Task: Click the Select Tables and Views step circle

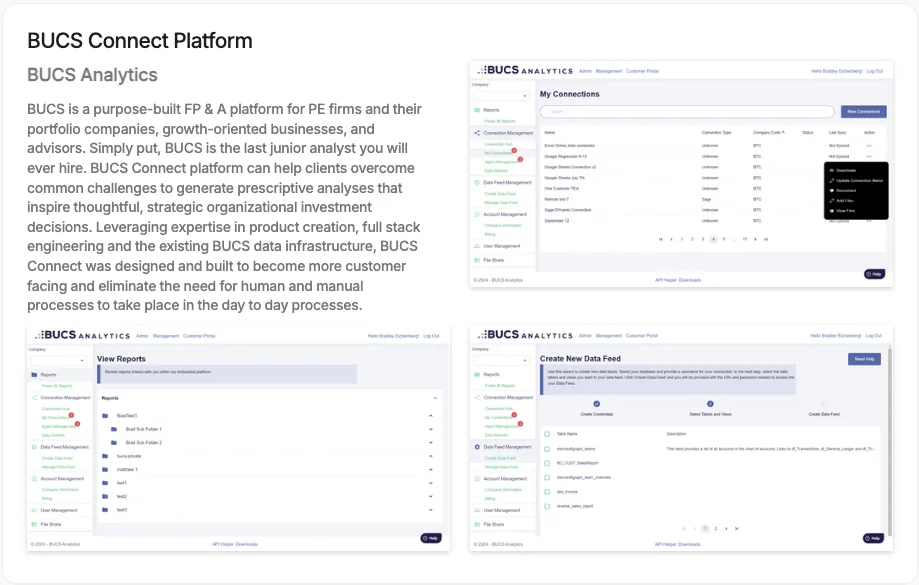Action: click(710, 404)
